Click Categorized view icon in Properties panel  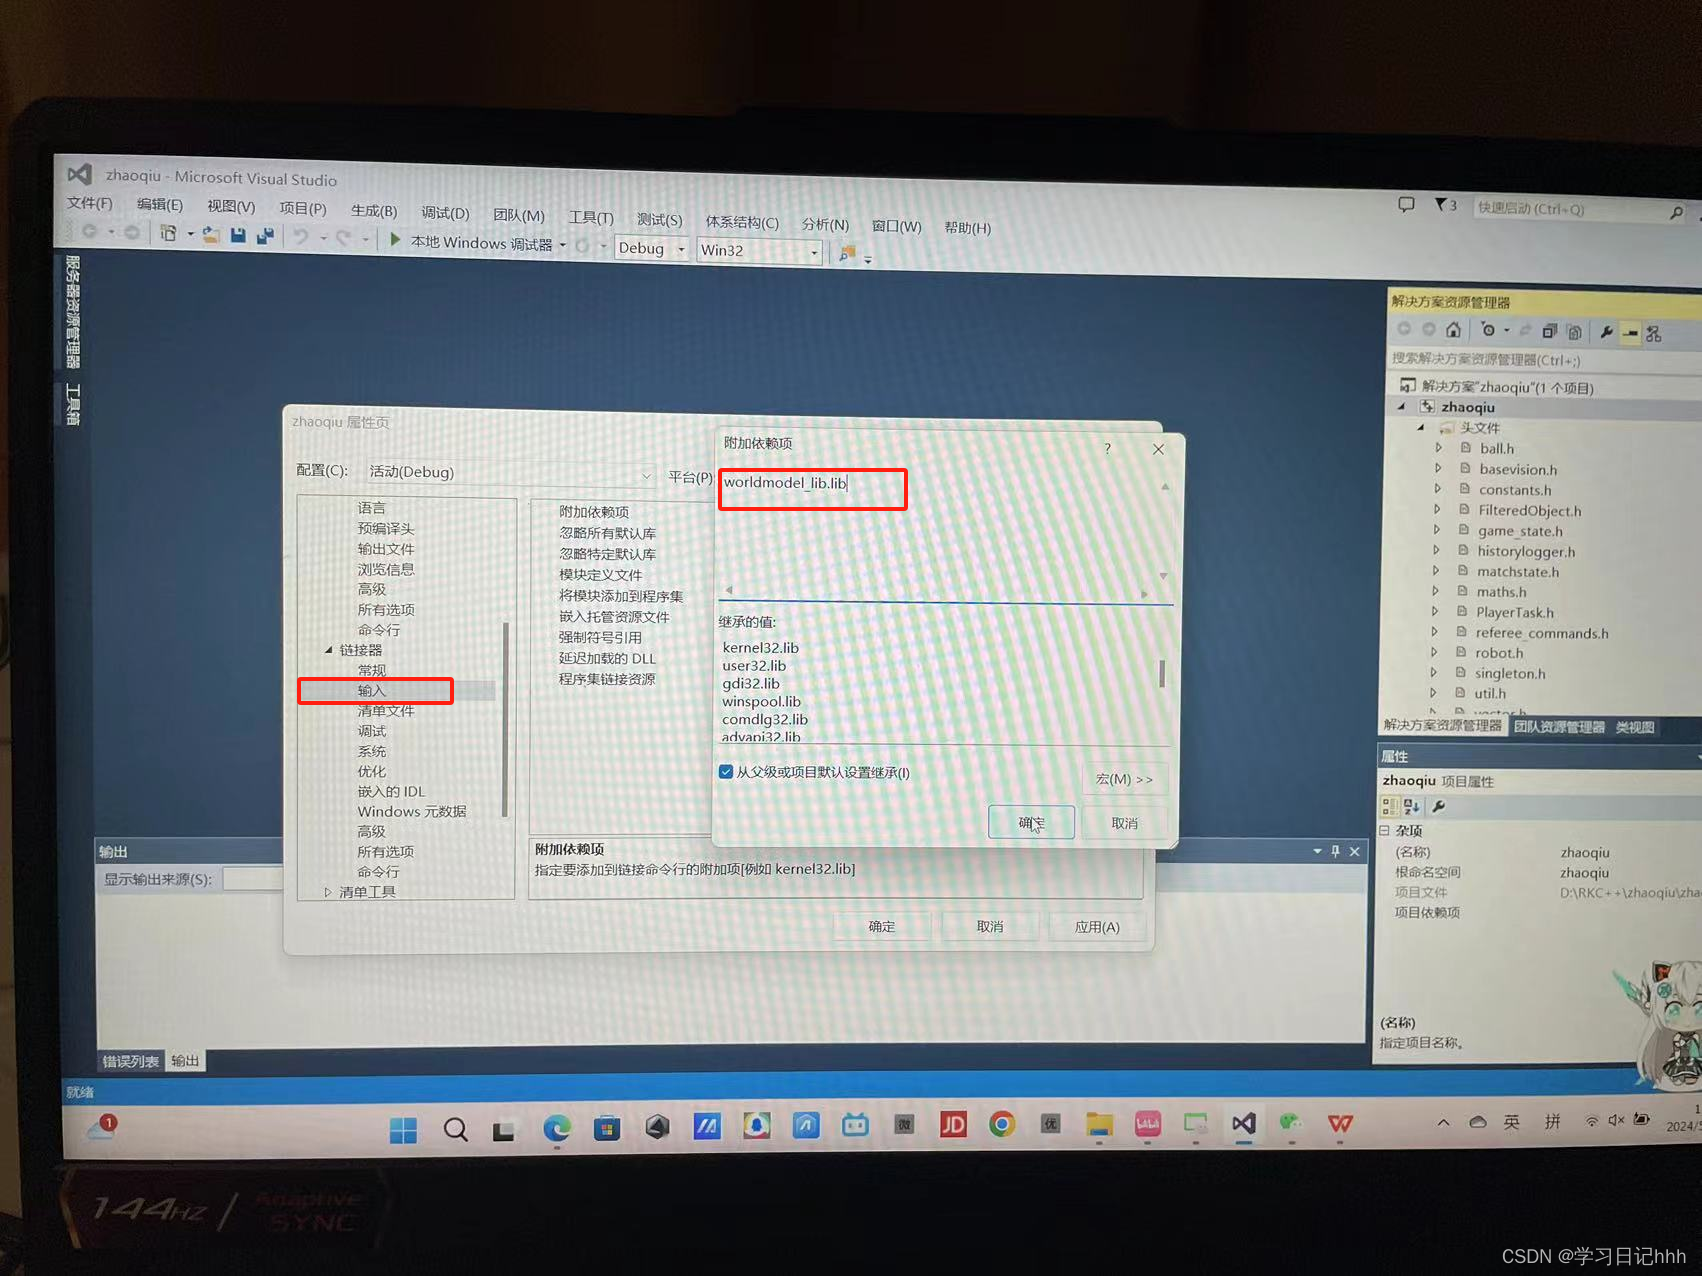pyautogui.click(x=1389, y=806)
